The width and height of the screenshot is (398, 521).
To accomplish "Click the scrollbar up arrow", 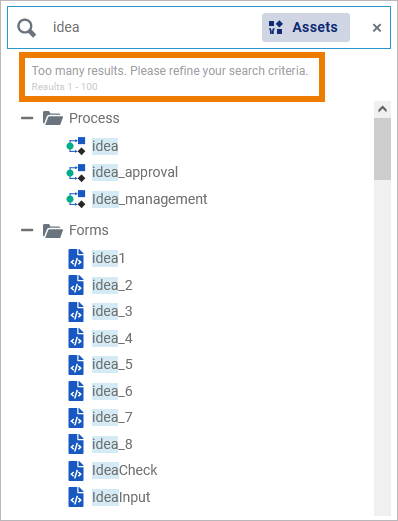I will click(x=382, y=109).
